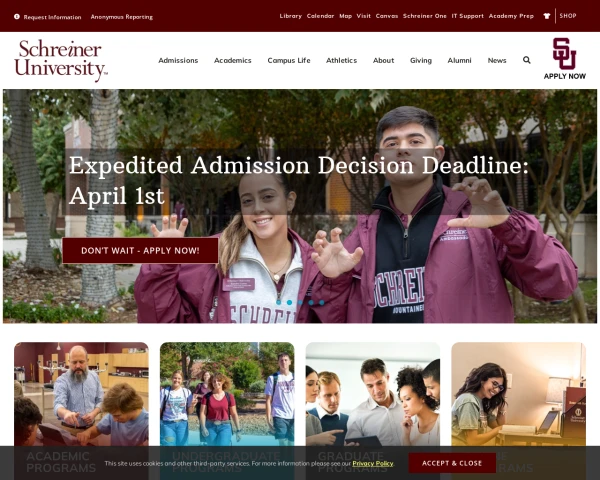600x480 pixels.
Task: Select the last carousel slide dot
Action: pyautogui.click(x=322, y=302)
